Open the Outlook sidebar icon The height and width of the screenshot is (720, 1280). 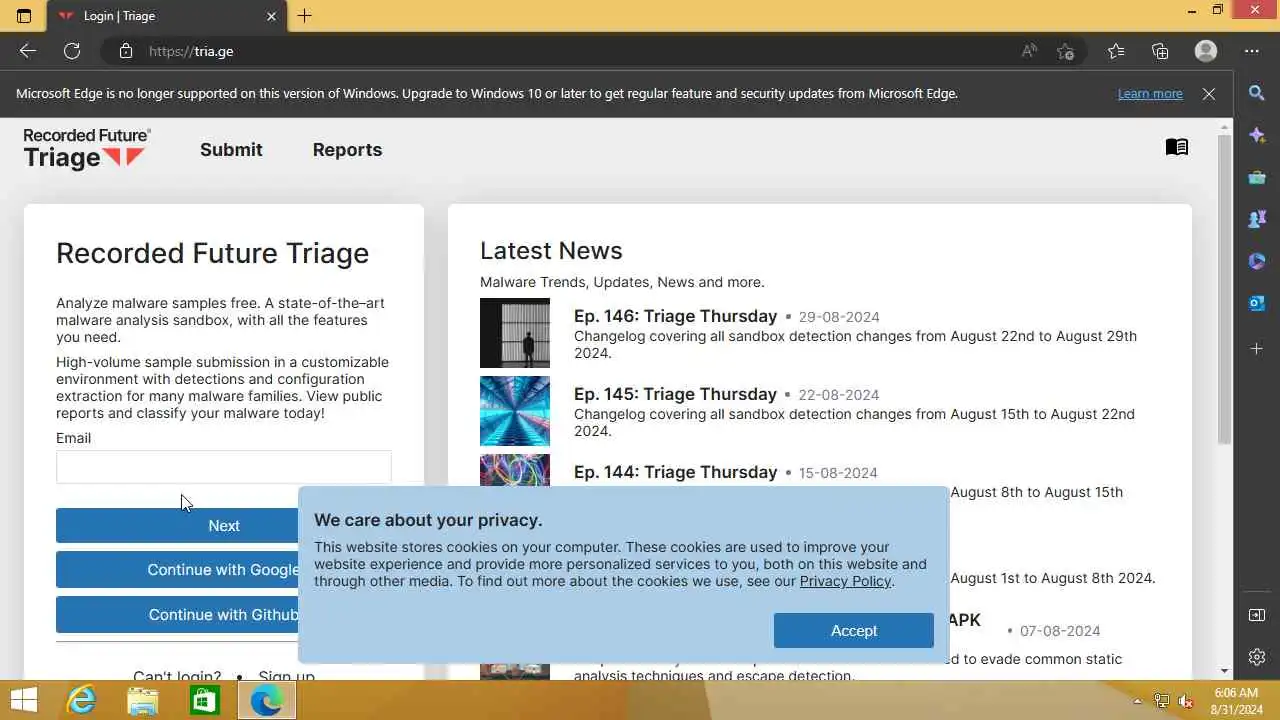pyautogui.click(x=1257, y=303)
